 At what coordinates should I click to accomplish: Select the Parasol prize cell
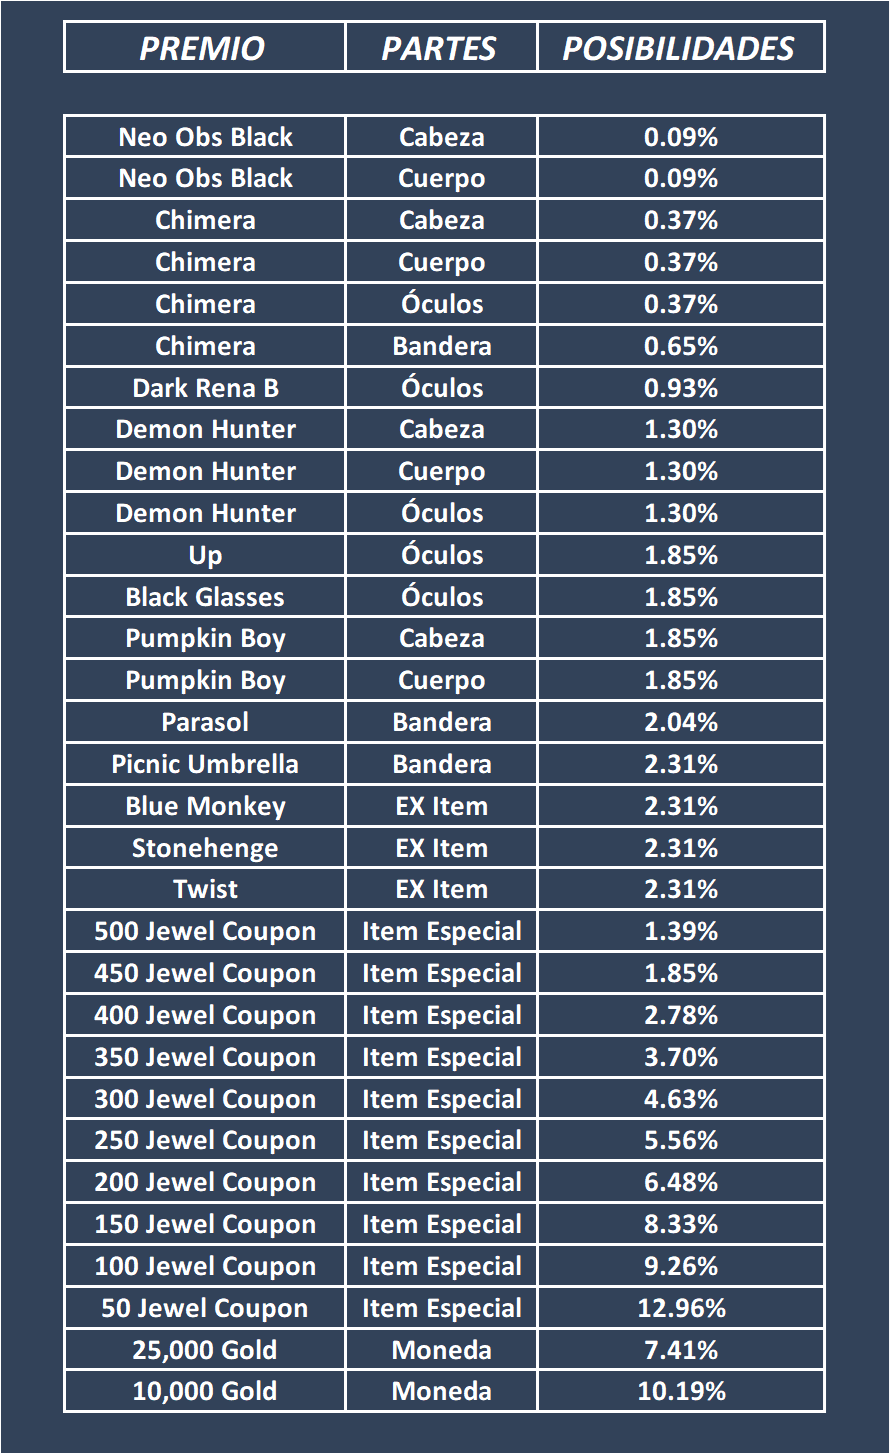coord(205,722)
